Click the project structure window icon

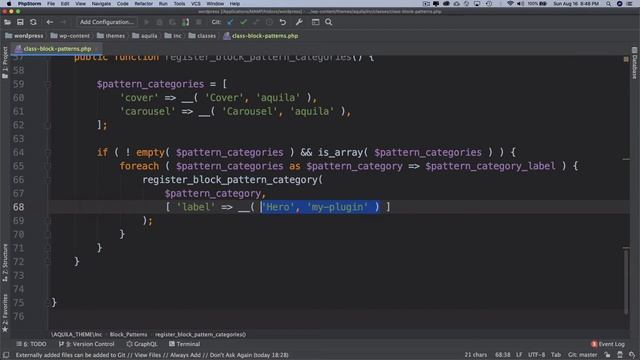click(316, 22)
